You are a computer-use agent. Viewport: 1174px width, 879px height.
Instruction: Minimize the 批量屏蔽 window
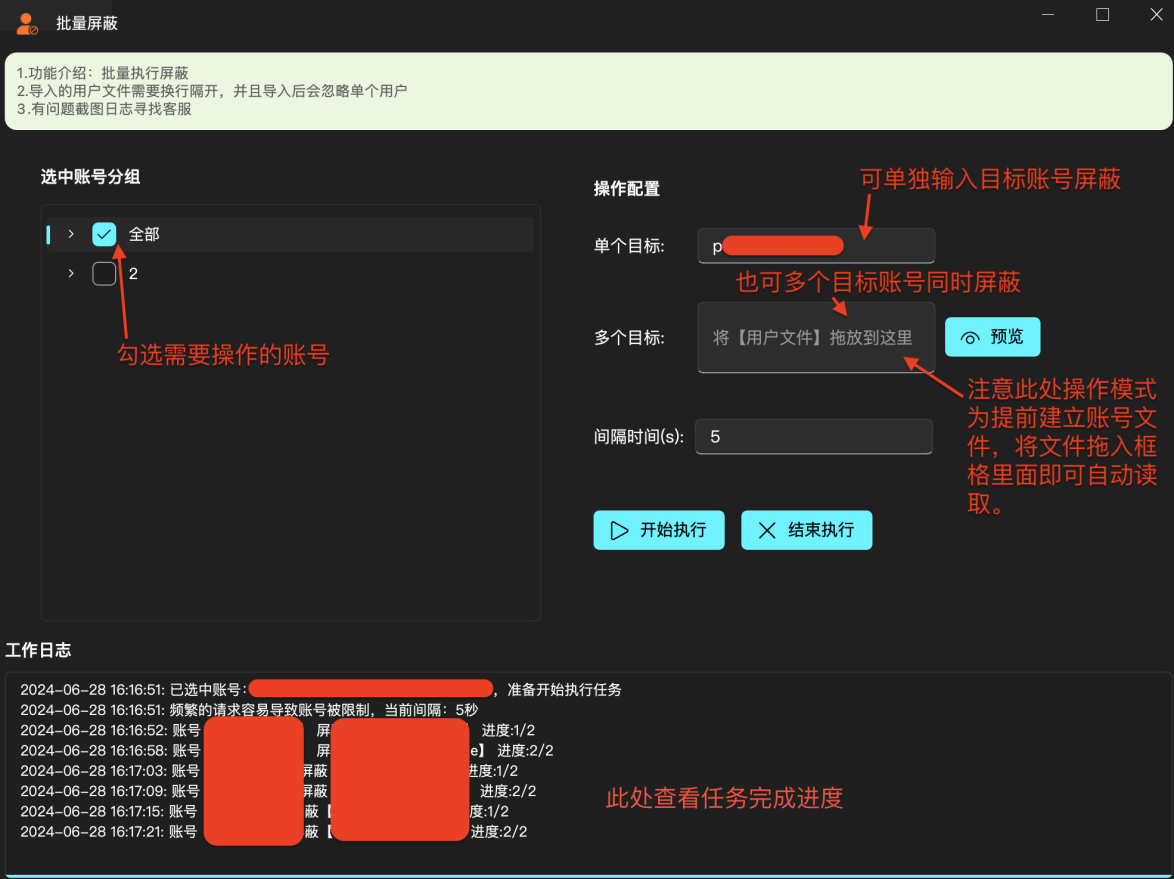coord(1047,15)
